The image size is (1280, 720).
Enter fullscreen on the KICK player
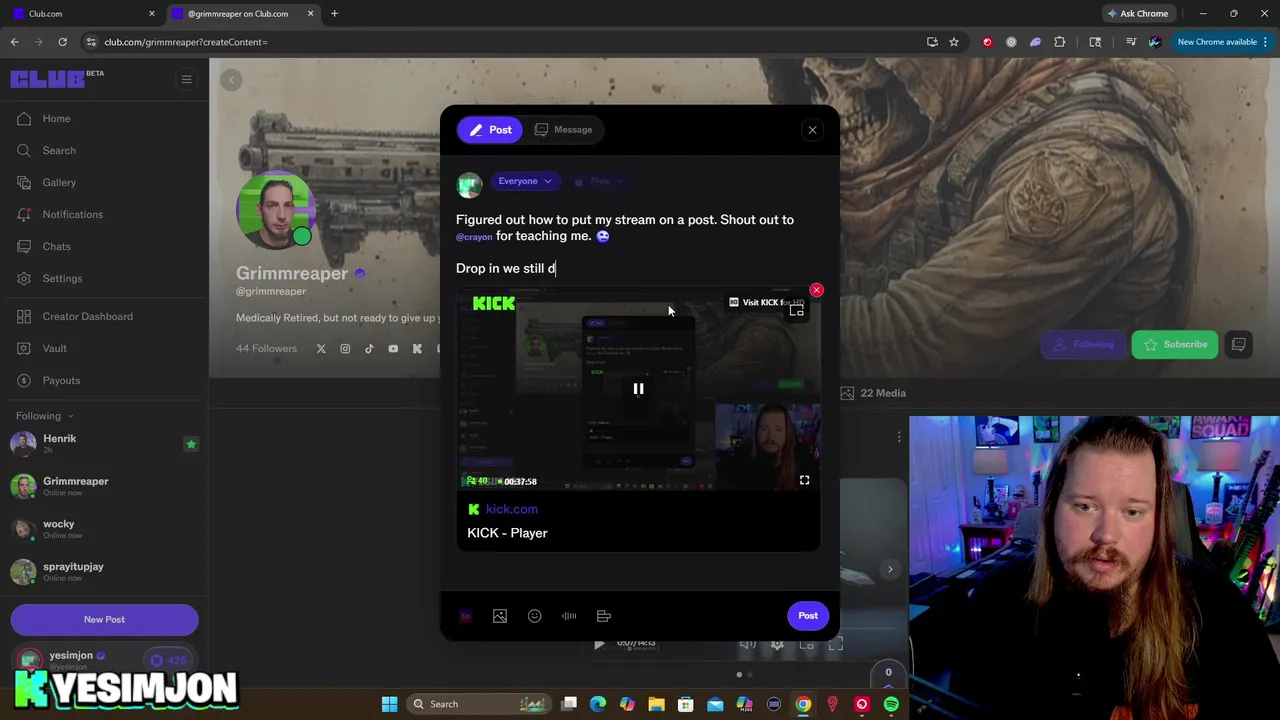coord(804,480)
